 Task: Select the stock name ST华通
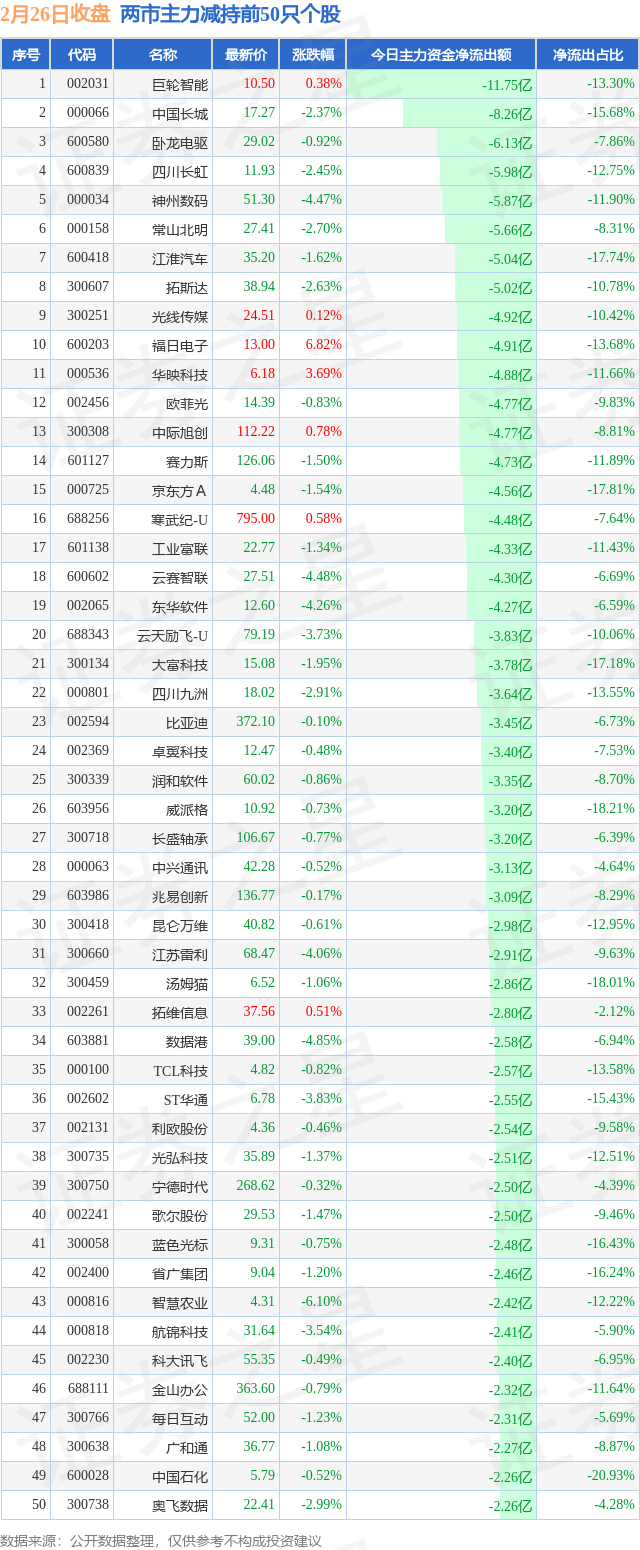[x=186, y=1099]
